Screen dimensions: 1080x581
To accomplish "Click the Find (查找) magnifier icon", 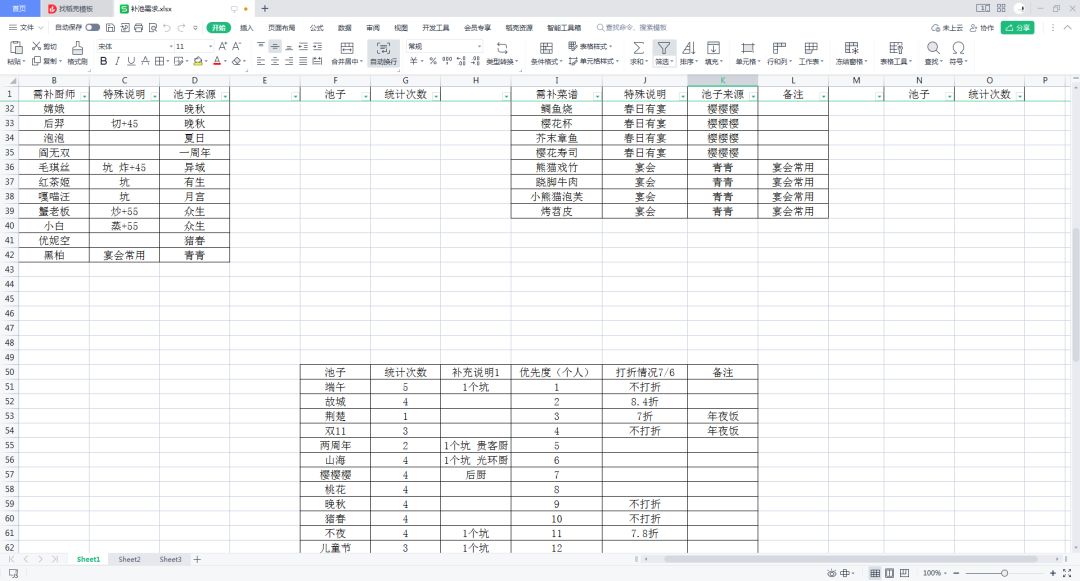I will click(933, 48).
